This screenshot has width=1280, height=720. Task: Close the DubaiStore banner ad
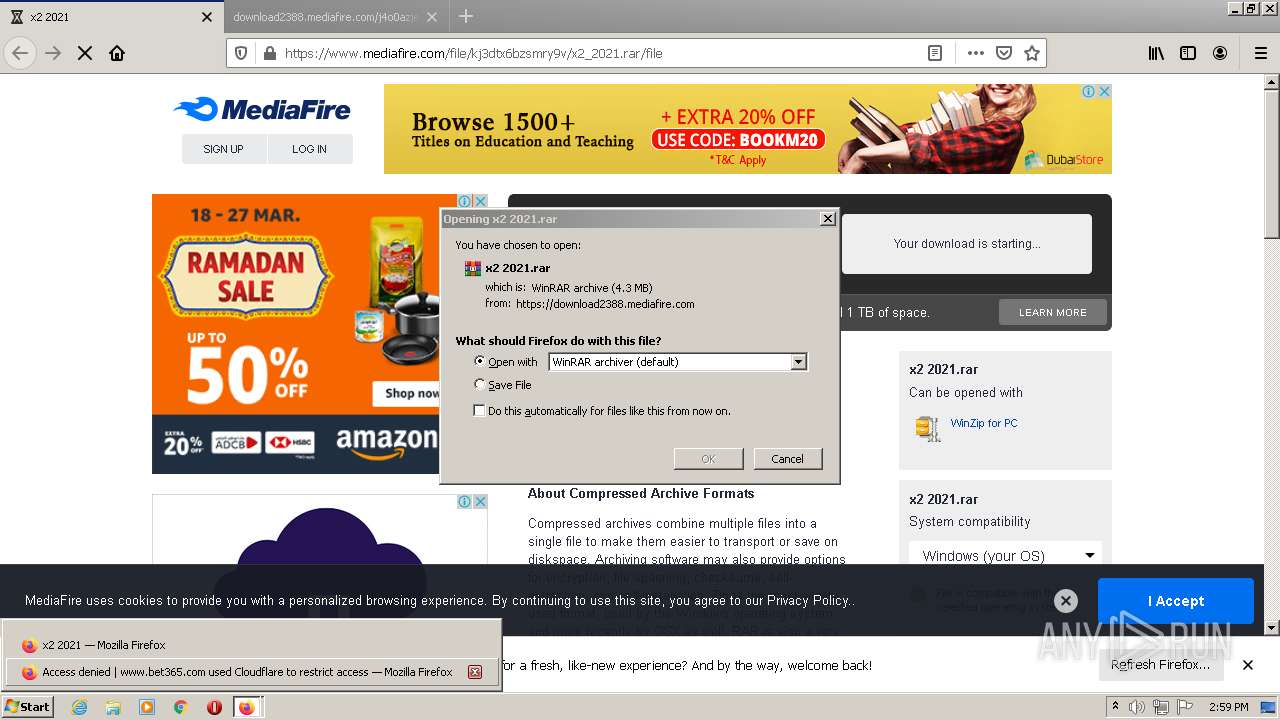pos(1104,91)
